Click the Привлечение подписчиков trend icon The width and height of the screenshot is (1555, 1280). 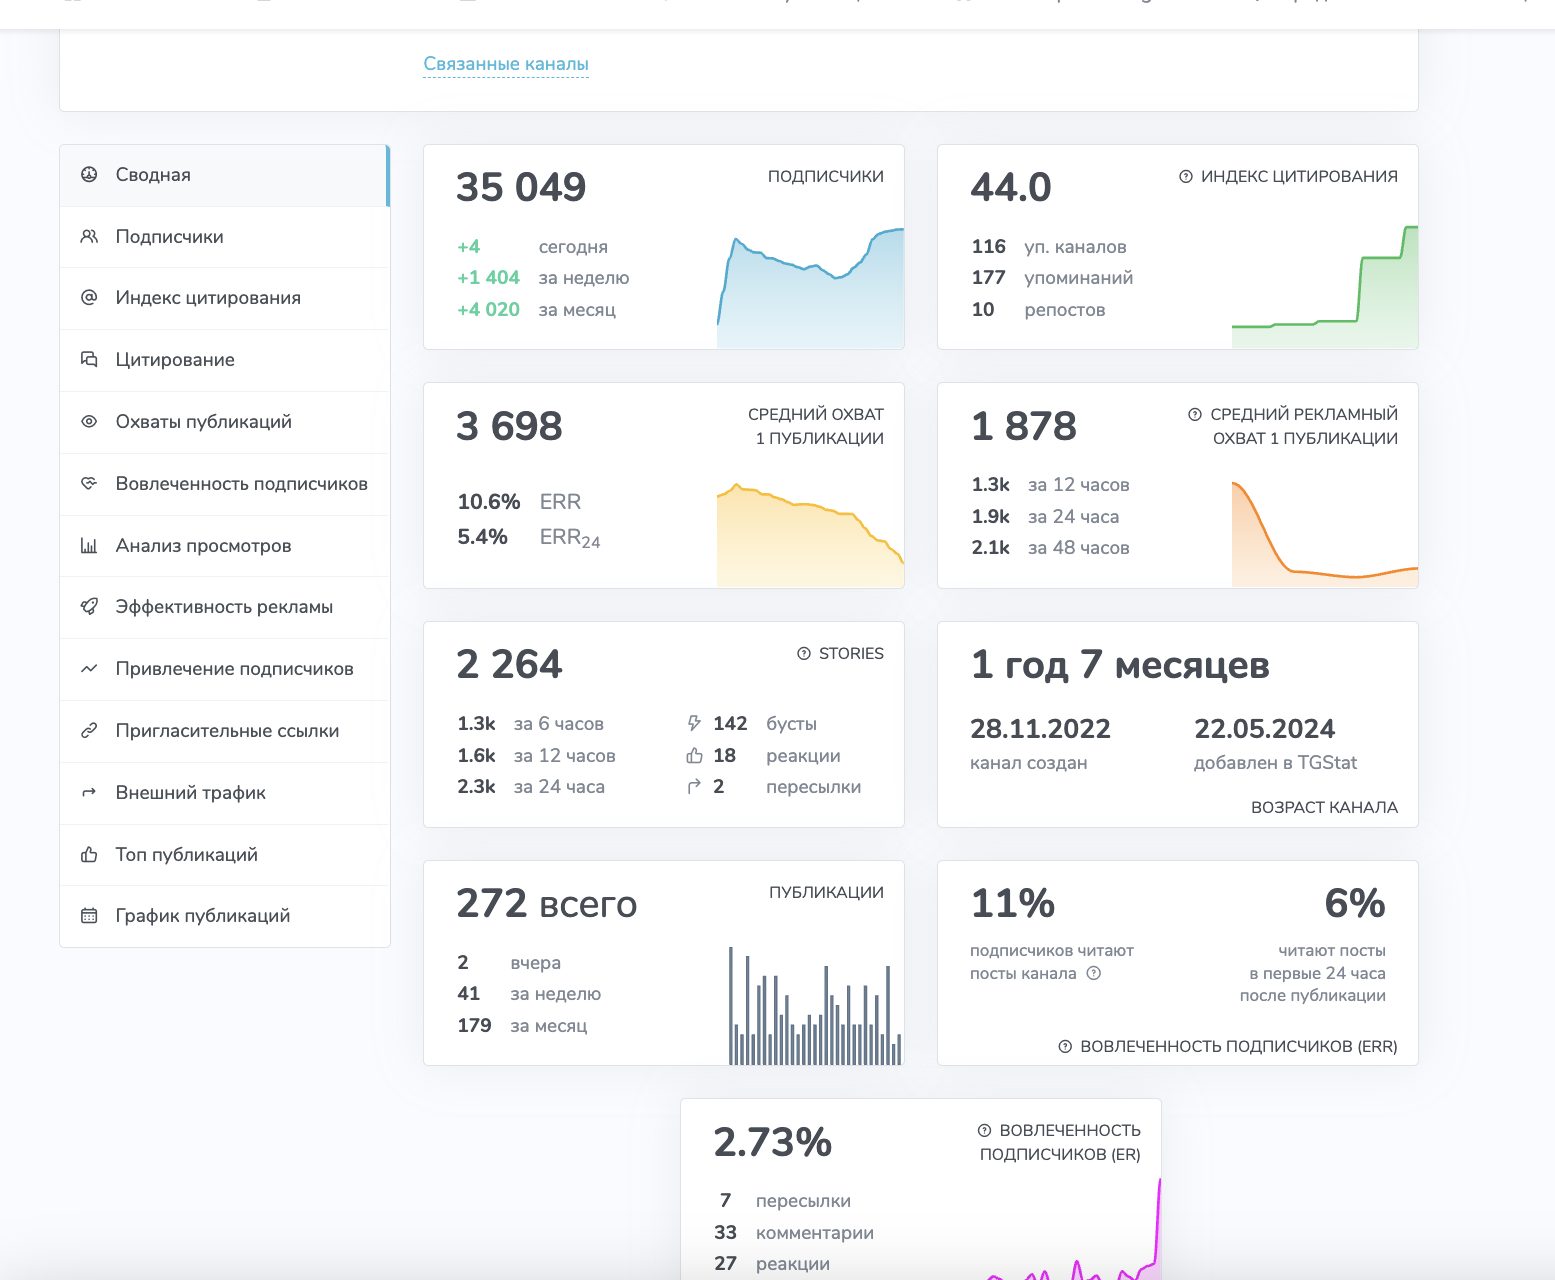point(89,668)
